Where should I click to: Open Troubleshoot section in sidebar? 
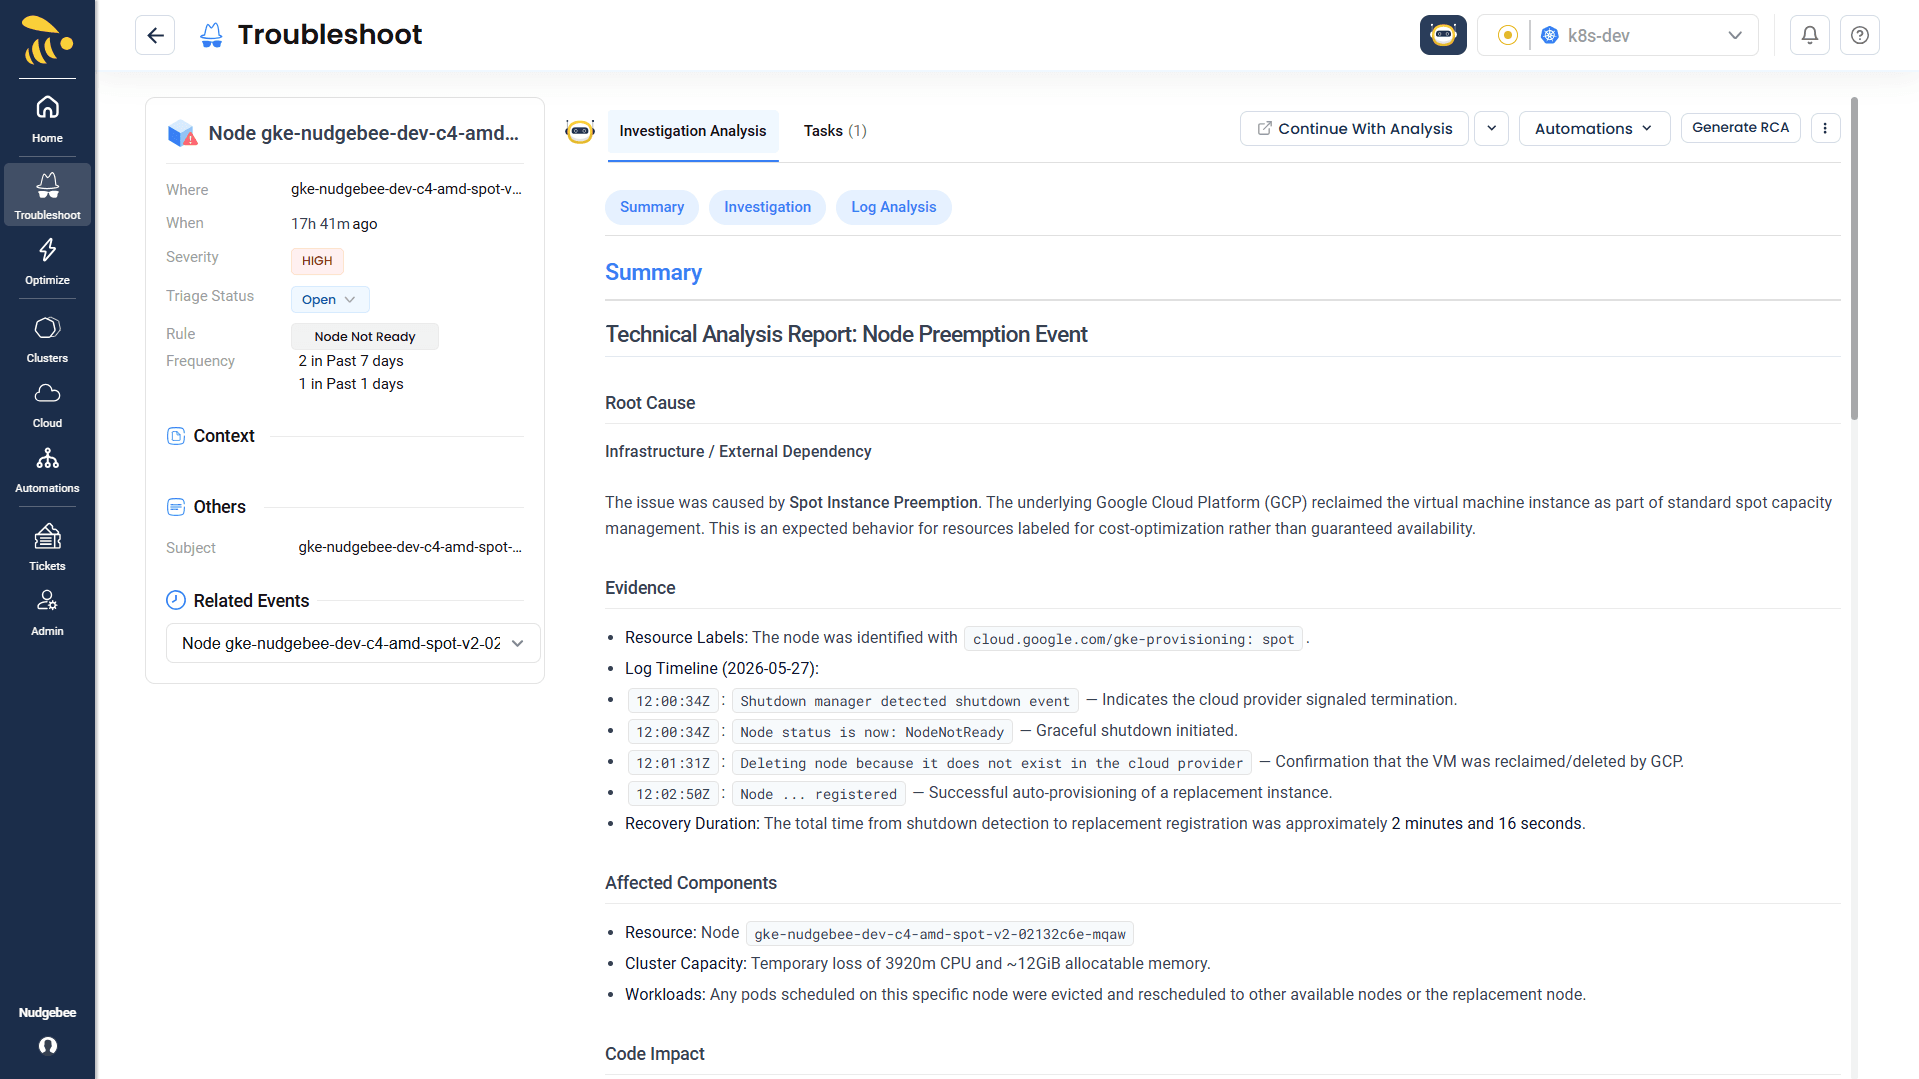tap(47, 195)
